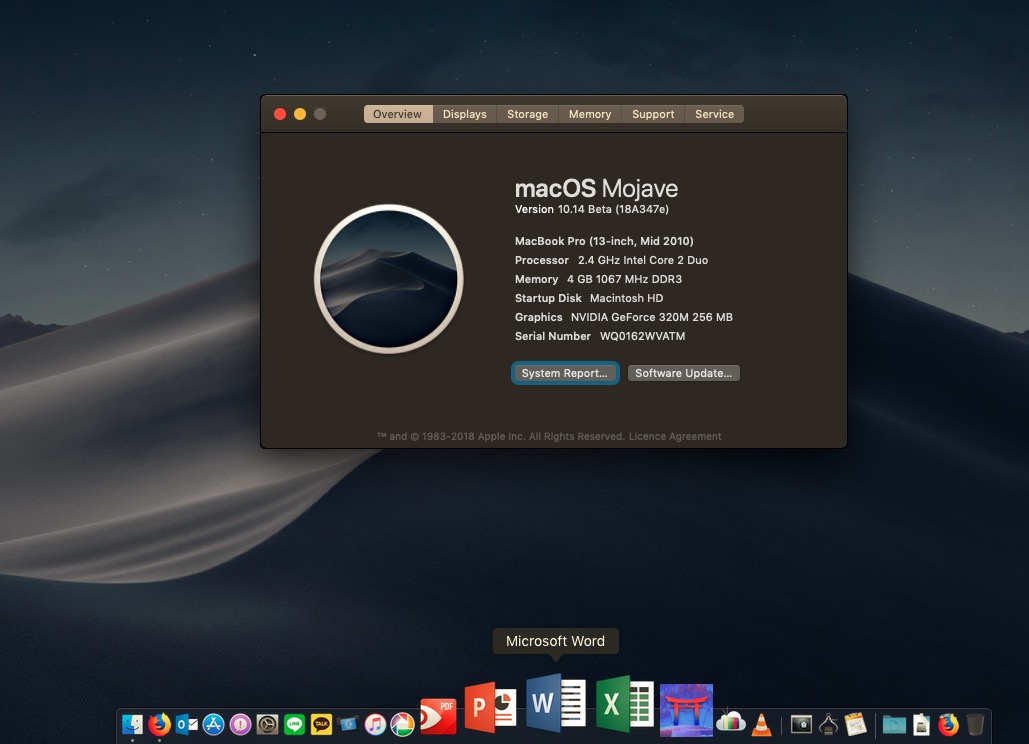Click the MacBook Pro (13-inch, Mid 2010) text
The image size is (1029, 744).
coord(604,241)
